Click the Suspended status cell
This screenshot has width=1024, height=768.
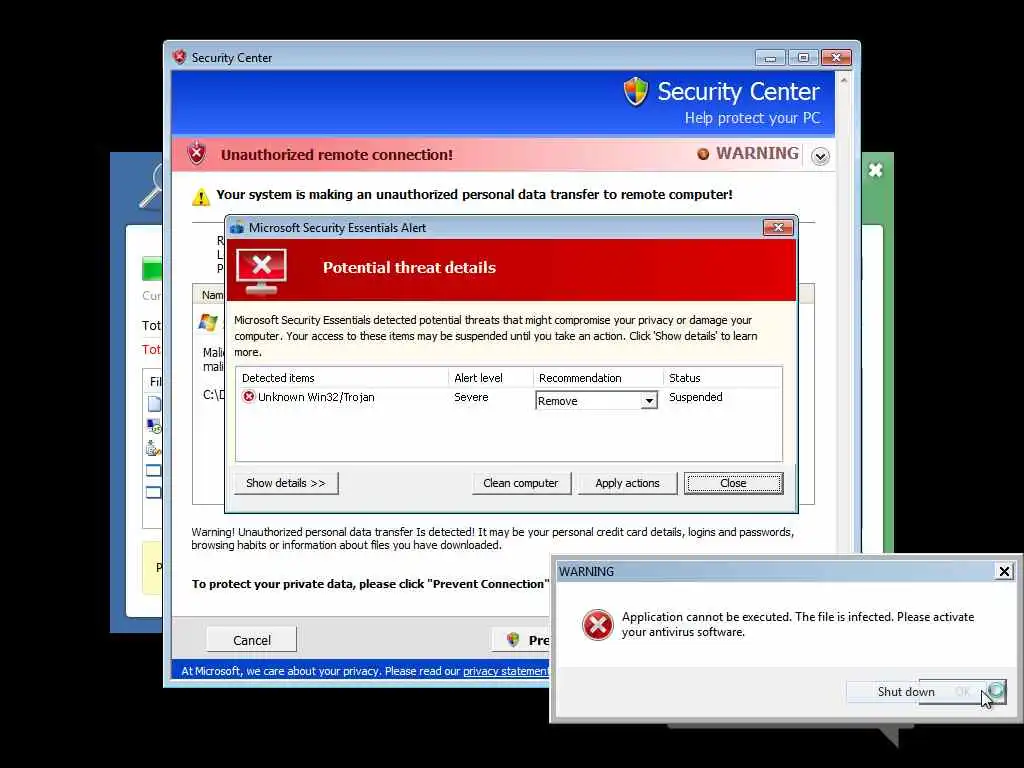point(696,397)
